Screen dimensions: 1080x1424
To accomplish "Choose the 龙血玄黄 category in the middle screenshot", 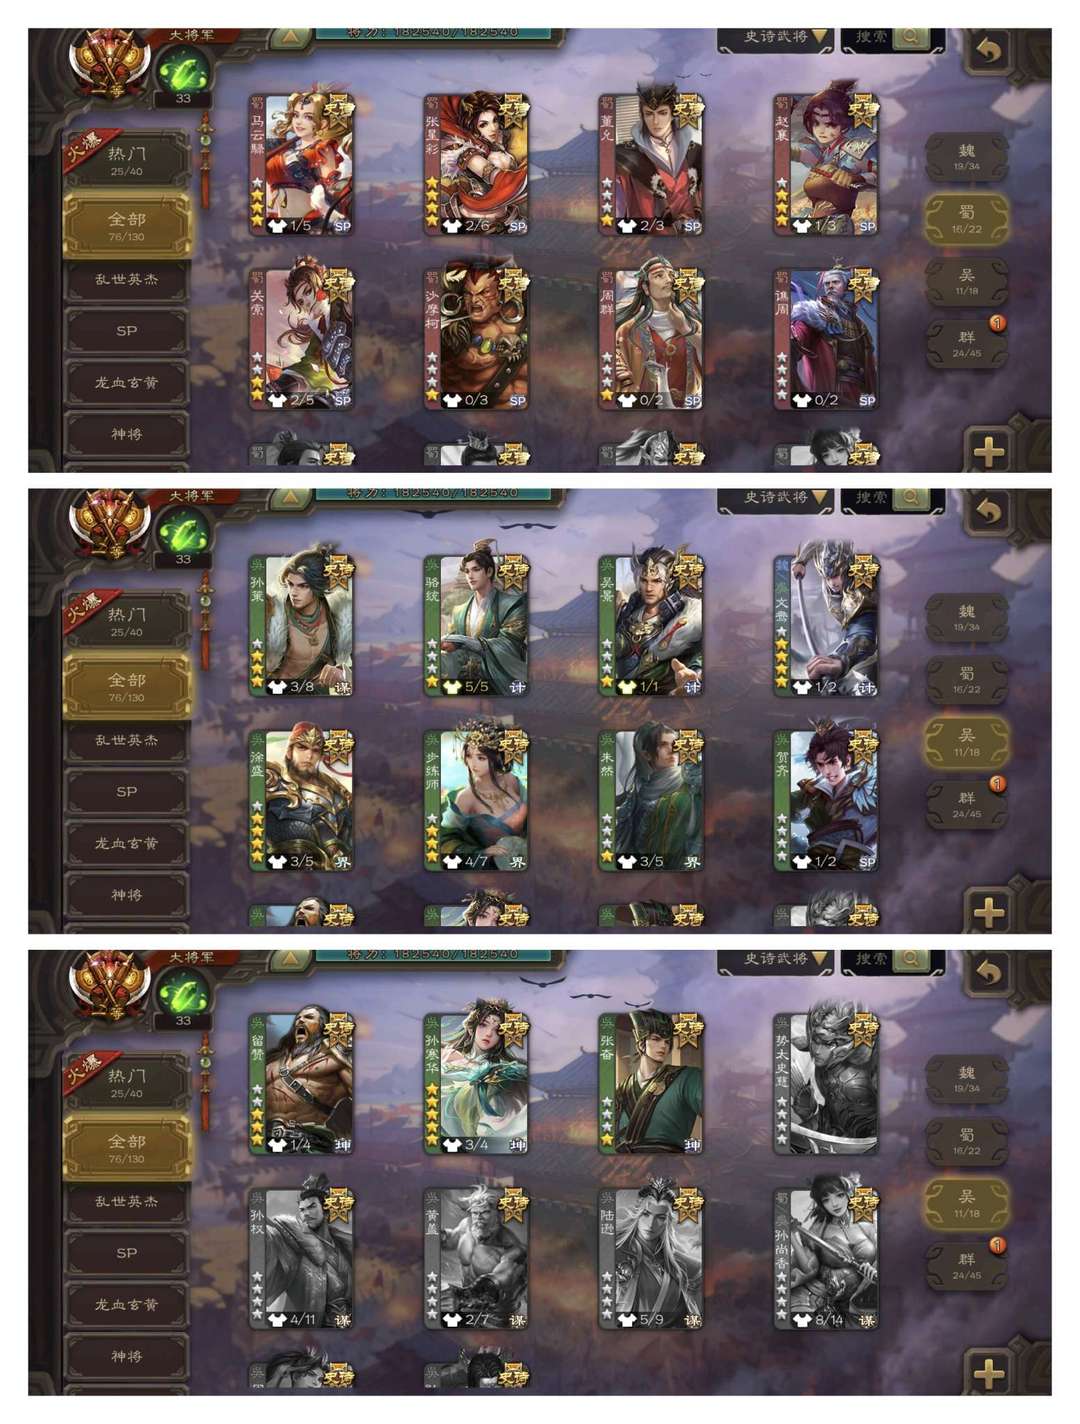I will 127,843.
